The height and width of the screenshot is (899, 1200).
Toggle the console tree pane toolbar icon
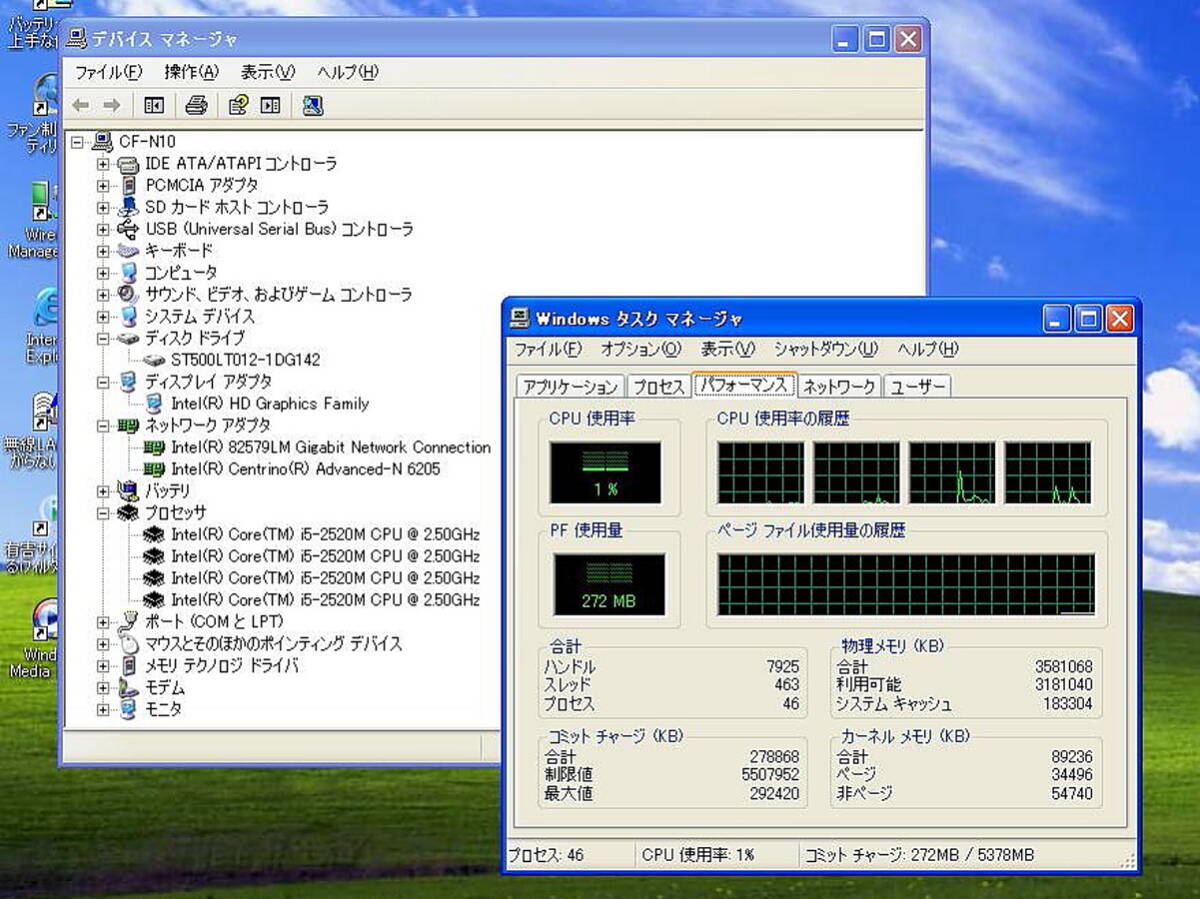tap(154, 105)
